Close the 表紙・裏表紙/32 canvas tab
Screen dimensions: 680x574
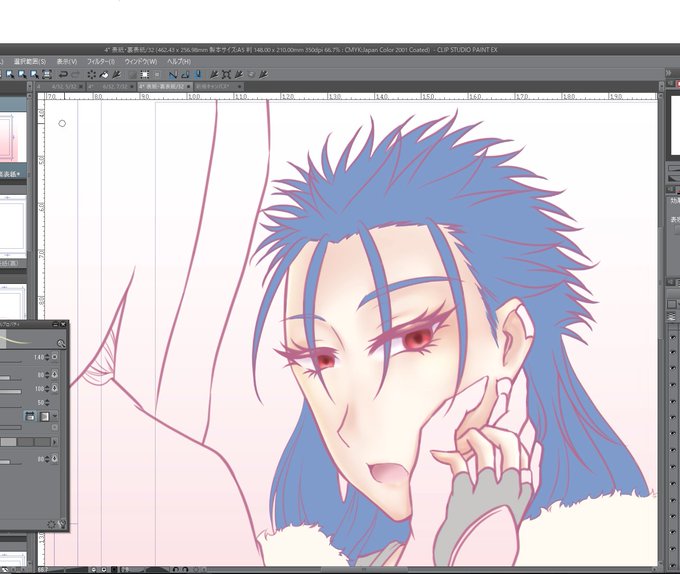188,87
